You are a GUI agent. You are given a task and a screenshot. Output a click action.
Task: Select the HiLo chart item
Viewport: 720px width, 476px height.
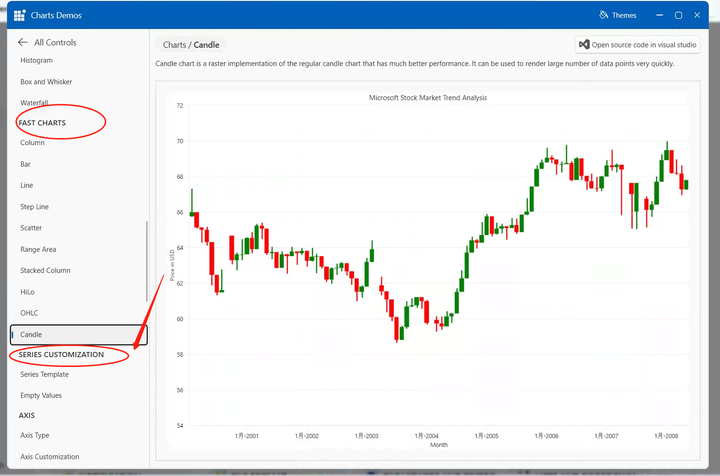pyautogui.click(x=27, y=292)
